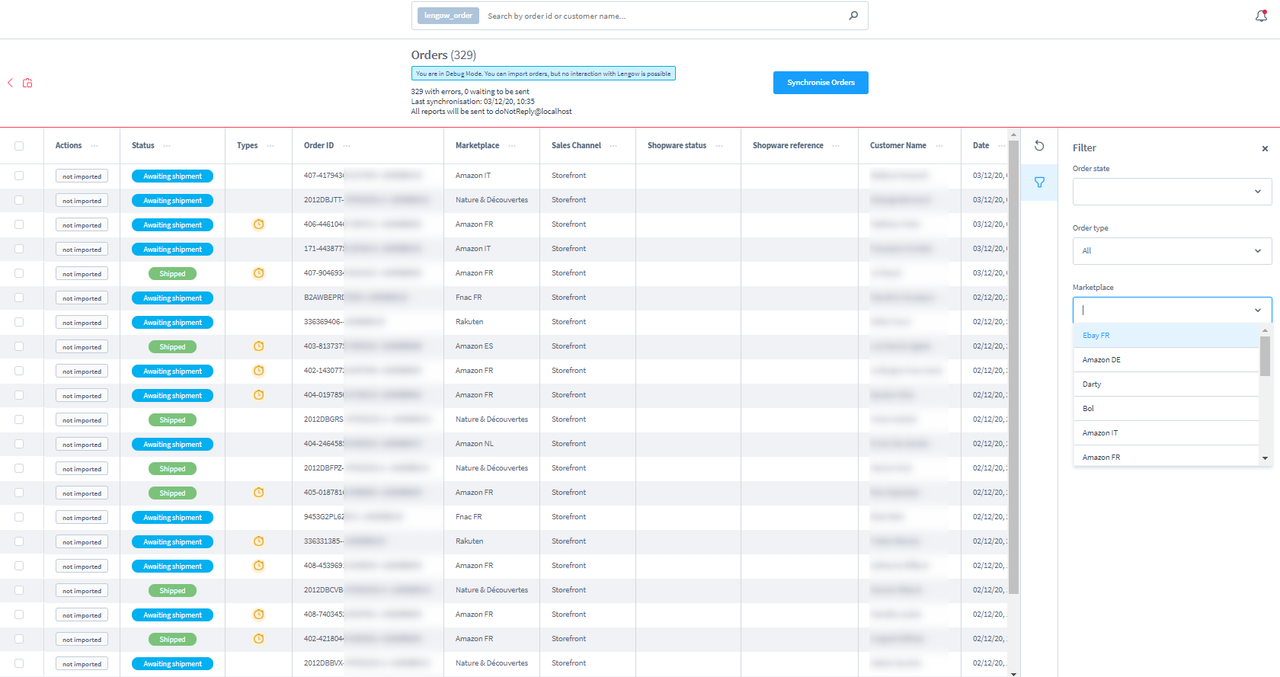Toggle the filter funnel icon
The width and height of the screenshot is (1280, 677).
click(x=1039, y=183)
